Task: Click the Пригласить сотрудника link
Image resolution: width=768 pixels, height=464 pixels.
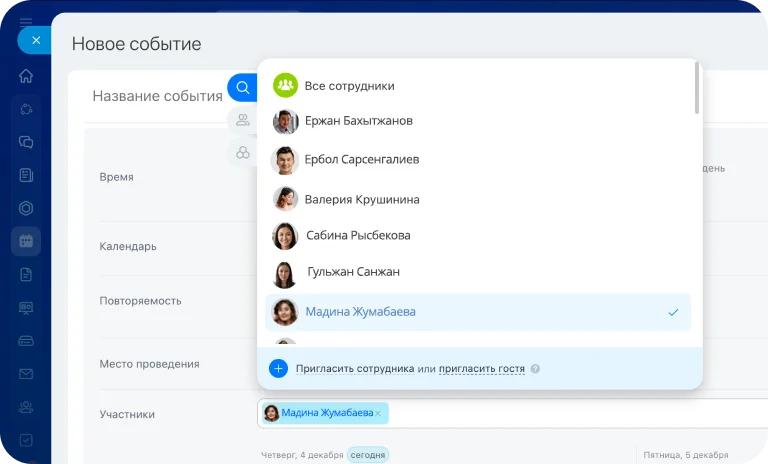Action: point(355,369)
